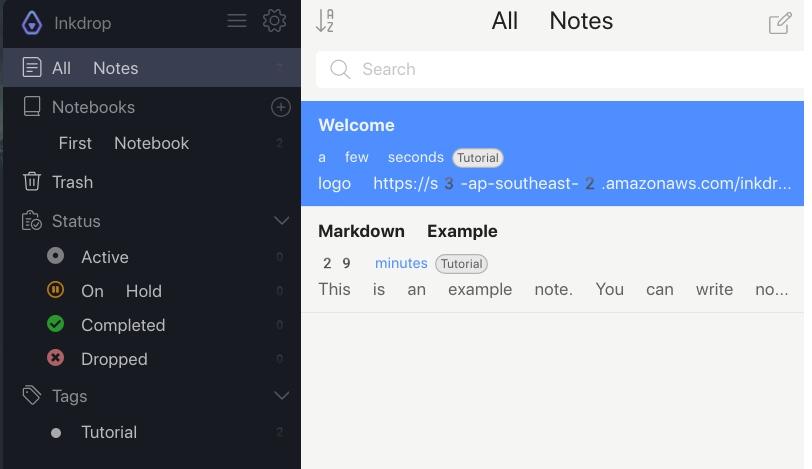Create a new note with the compose icon
Viewport: 812px width, 469px height.
click(780, 23)
